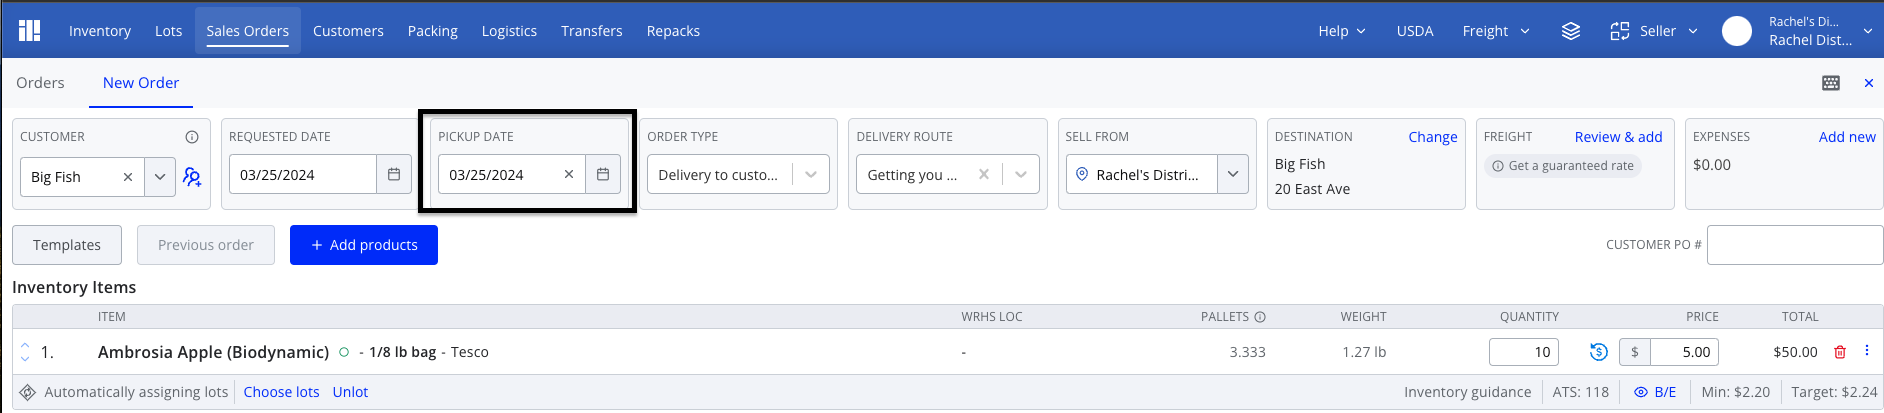Expand the Freight dropdown in the navbar
This screenshot has width=1884, height=413.
click(1496, 31)
